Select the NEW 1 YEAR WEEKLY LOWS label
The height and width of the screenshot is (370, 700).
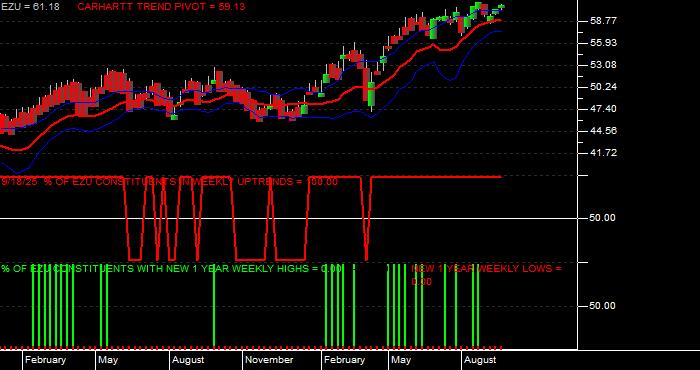click(x=486, y=275)
